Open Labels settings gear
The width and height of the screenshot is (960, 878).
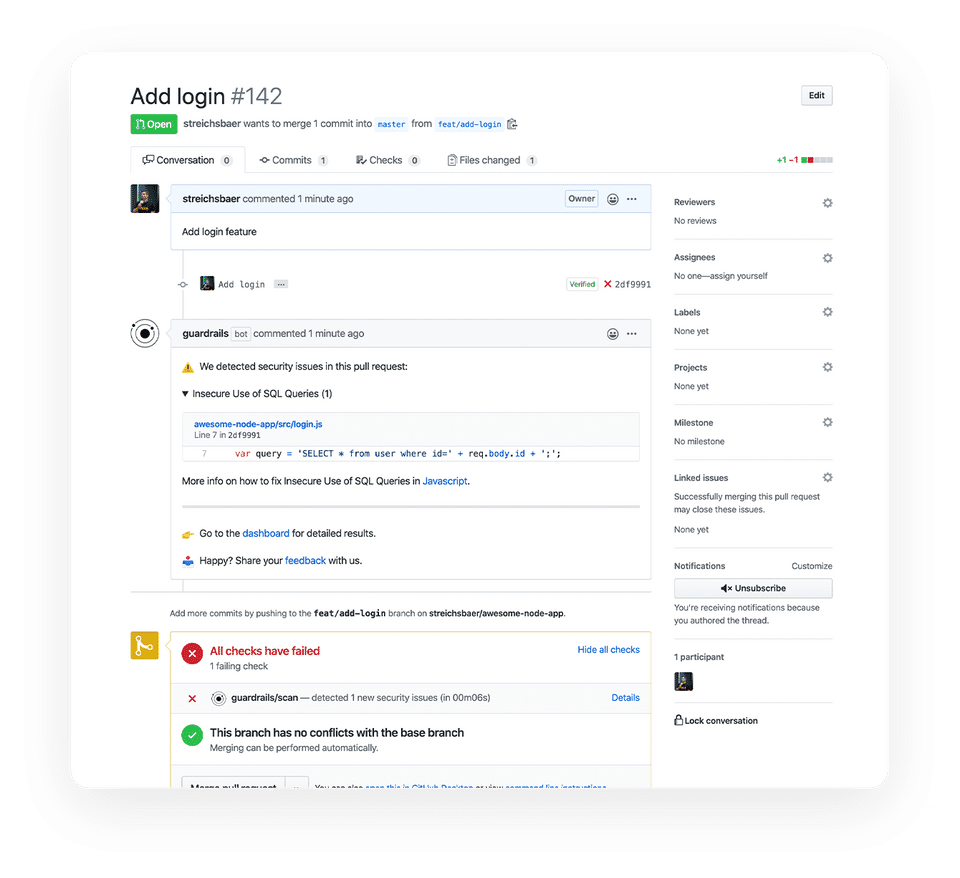(827, 312)
